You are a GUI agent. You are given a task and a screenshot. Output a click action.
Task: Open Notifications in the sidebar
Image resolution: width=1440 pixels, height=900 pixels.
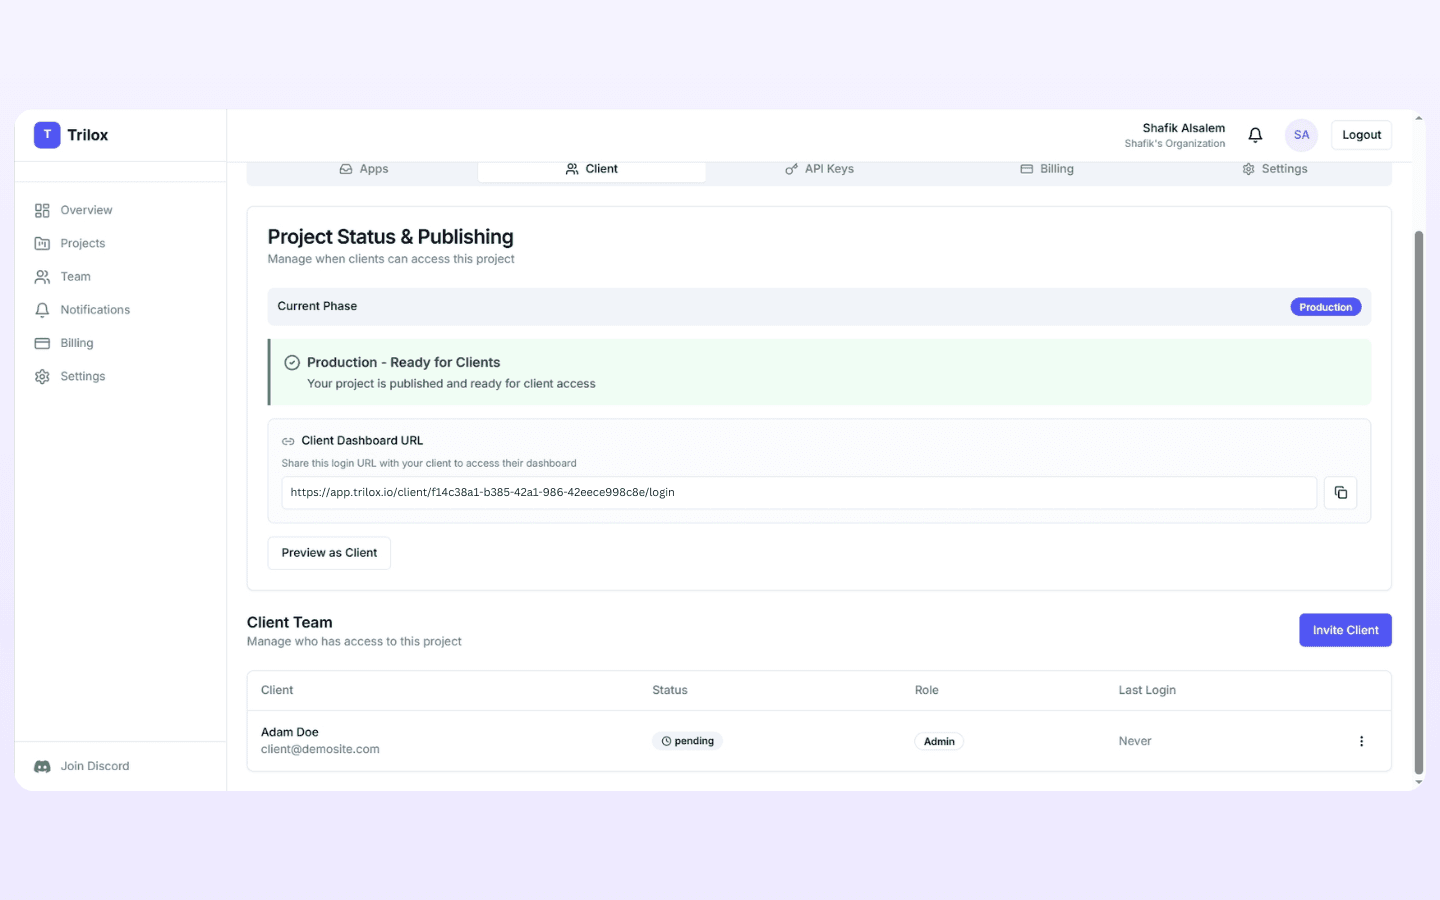(x=95, y=310)
